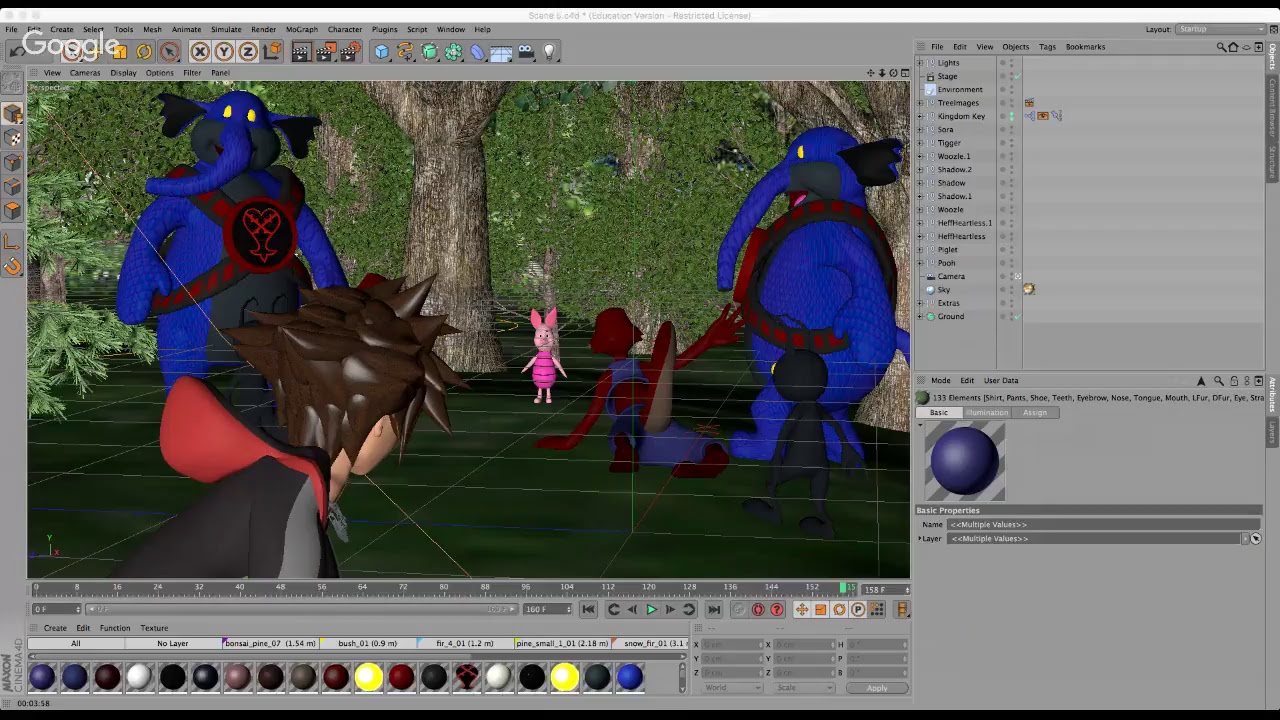1280x720 pixels.
Task: Toggle the Z axis lock
Action: click(x=248, y=52)
